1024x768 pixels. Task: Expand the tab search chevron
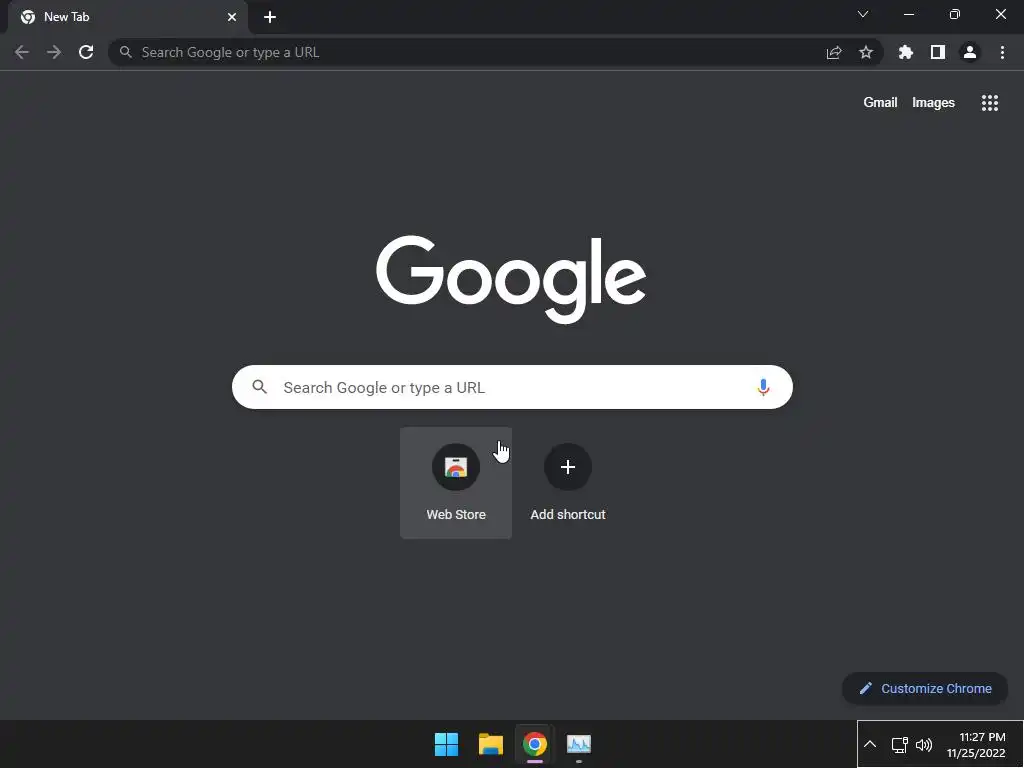[x=863, y=14]
